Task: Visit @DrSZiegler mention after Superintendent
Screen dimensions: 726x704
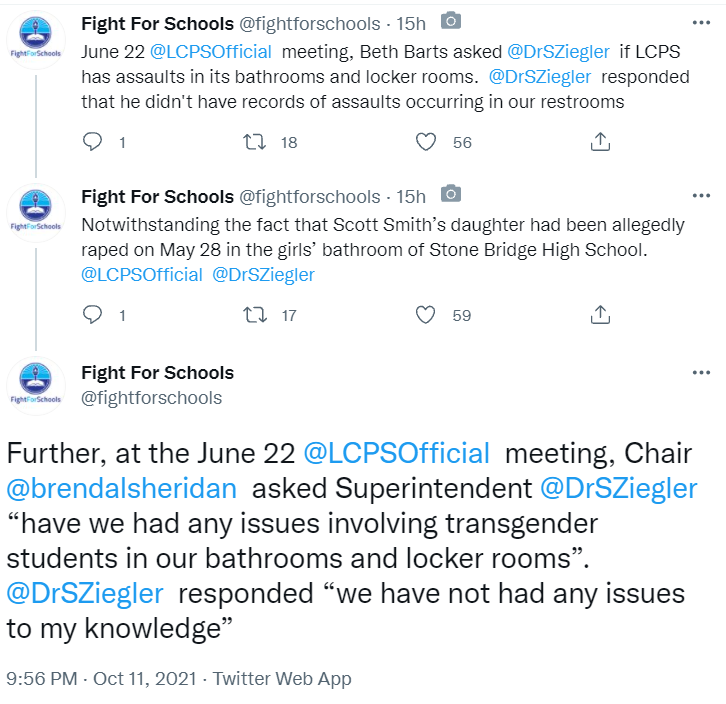Action: click(x=619, y=489)
